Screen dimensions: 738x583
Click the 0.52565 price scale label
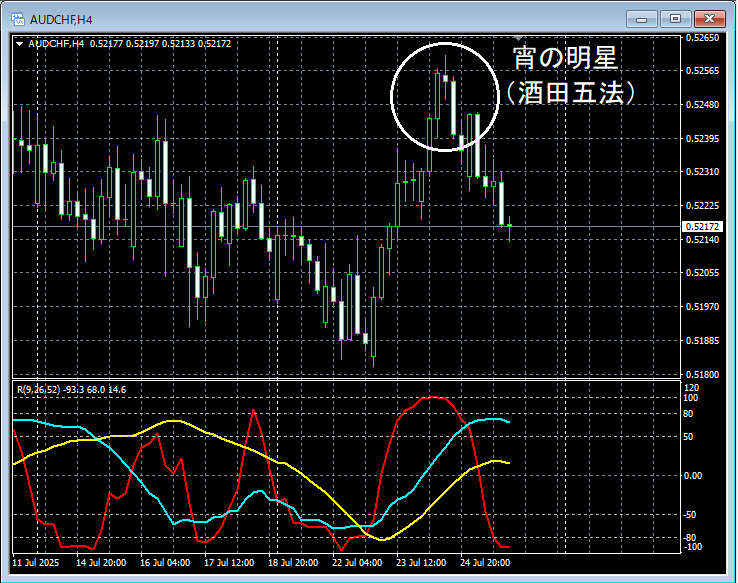point(703,71)
